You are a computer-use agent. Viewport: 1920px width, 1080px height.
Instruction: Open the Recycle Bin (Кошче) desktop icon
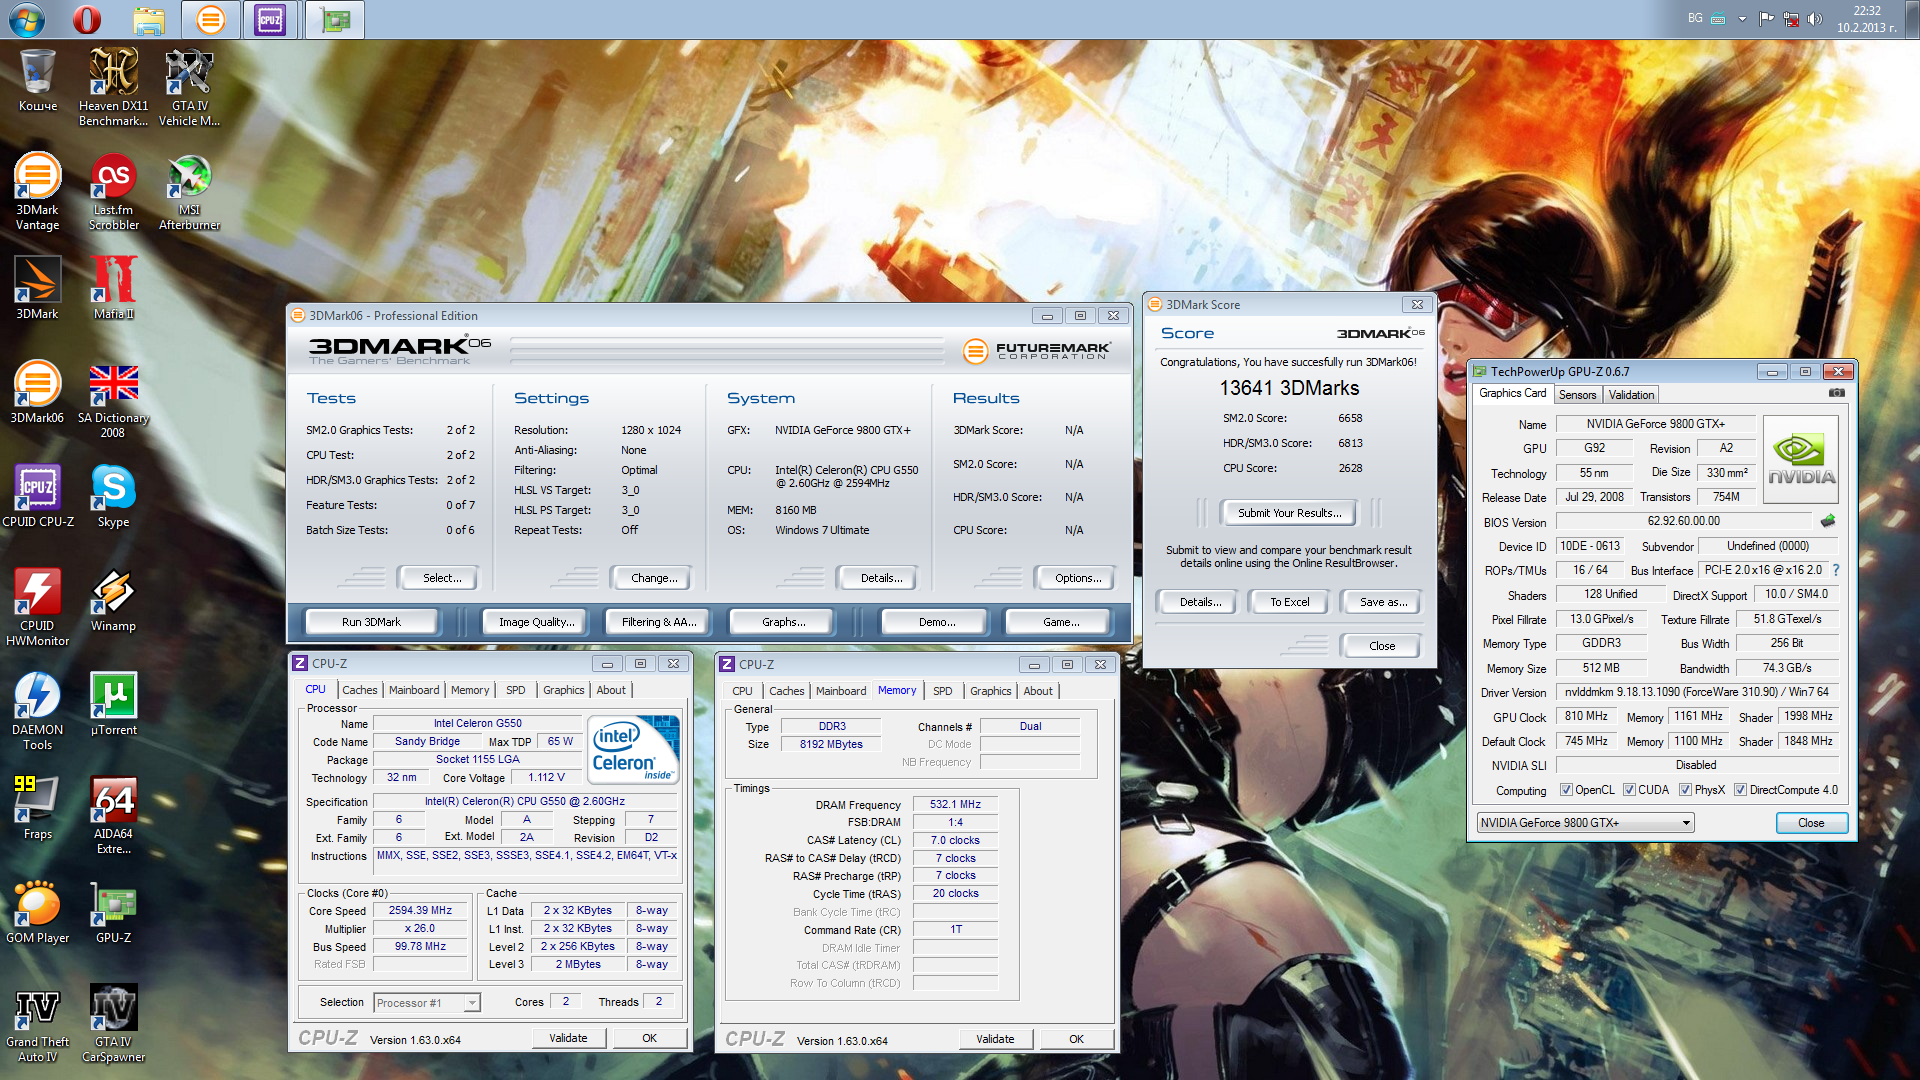[38, 80]
